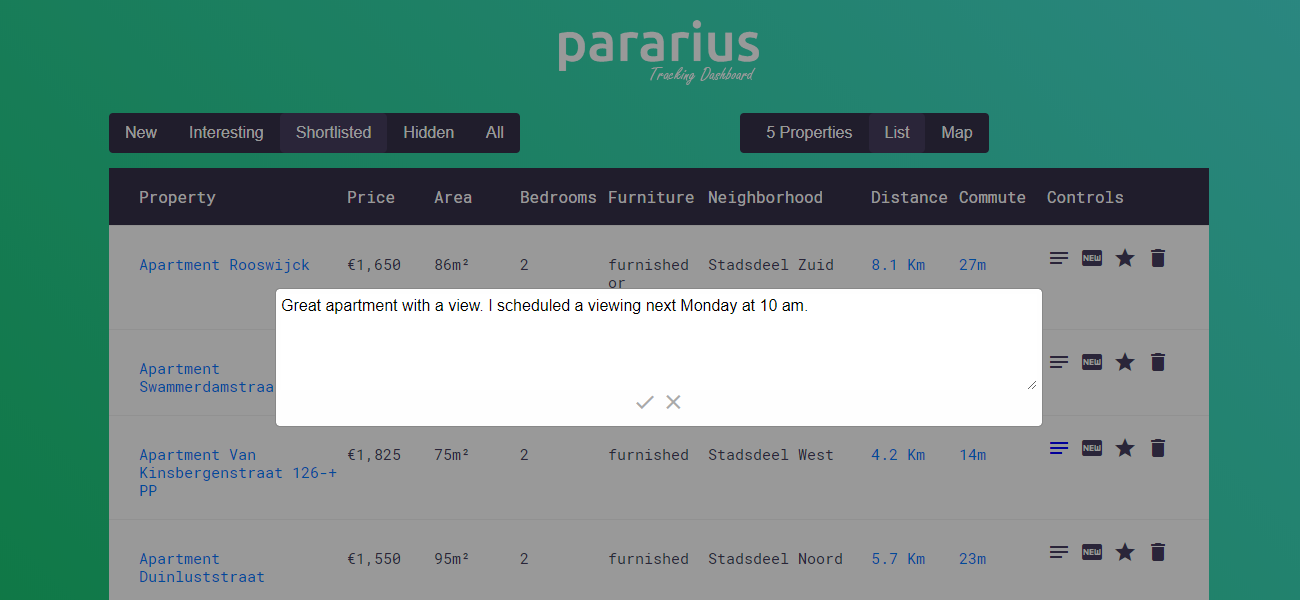Switch to the Interesting tab

(226, 133)
